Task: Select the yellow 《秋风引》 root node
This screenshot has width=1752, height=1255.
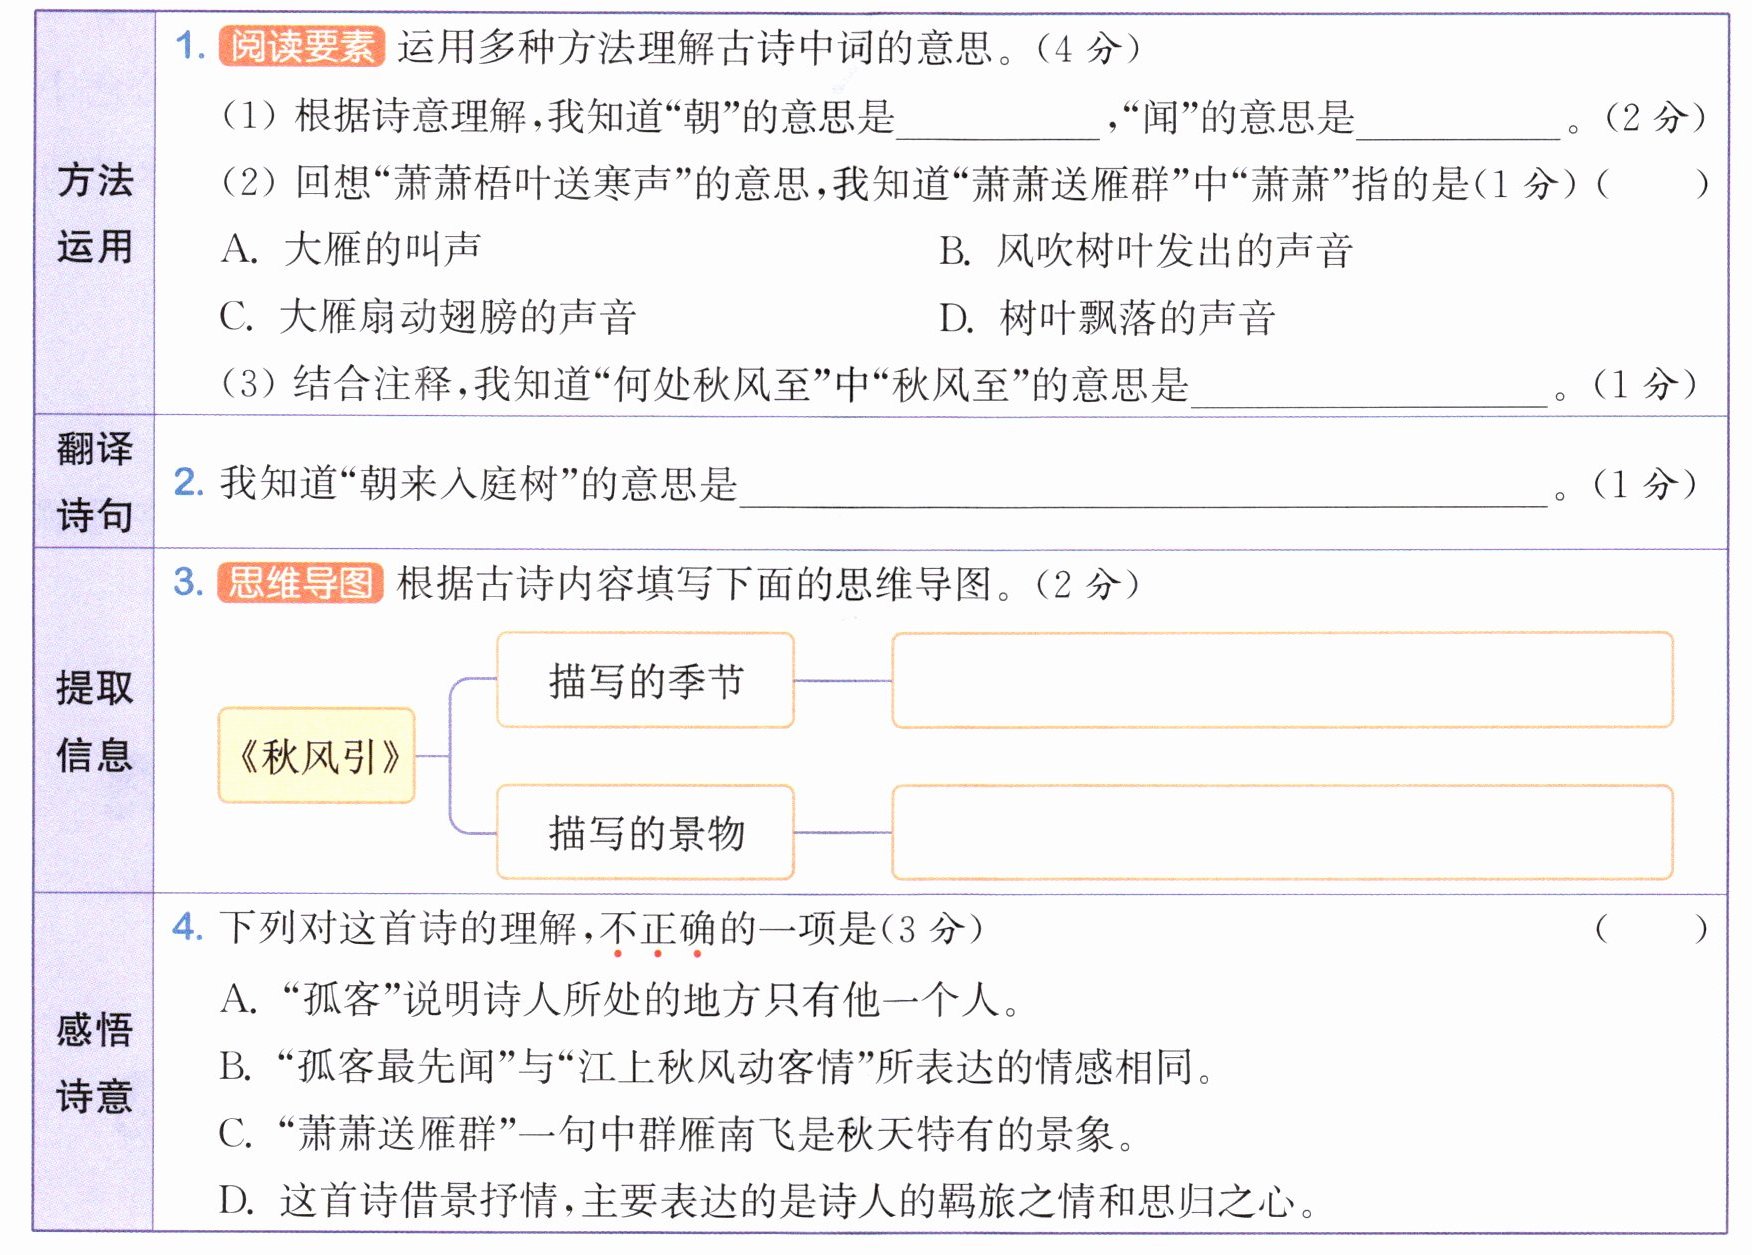Action: coord(317,756)
